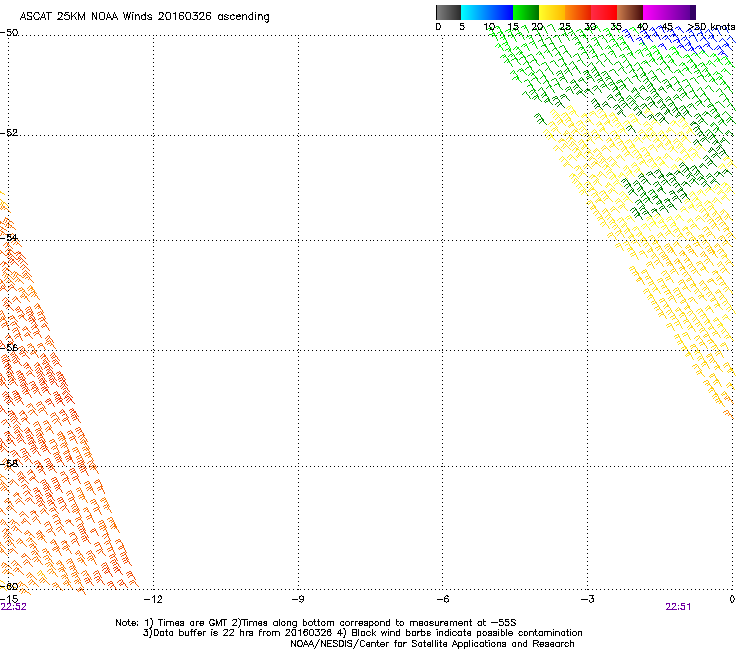Image resolution: width=740 pixels, height=650 pixels.
Task: Click the note line starting 'Note: 1) Times are GMT'
Action: pyautogui.click(x=316, y=623)
